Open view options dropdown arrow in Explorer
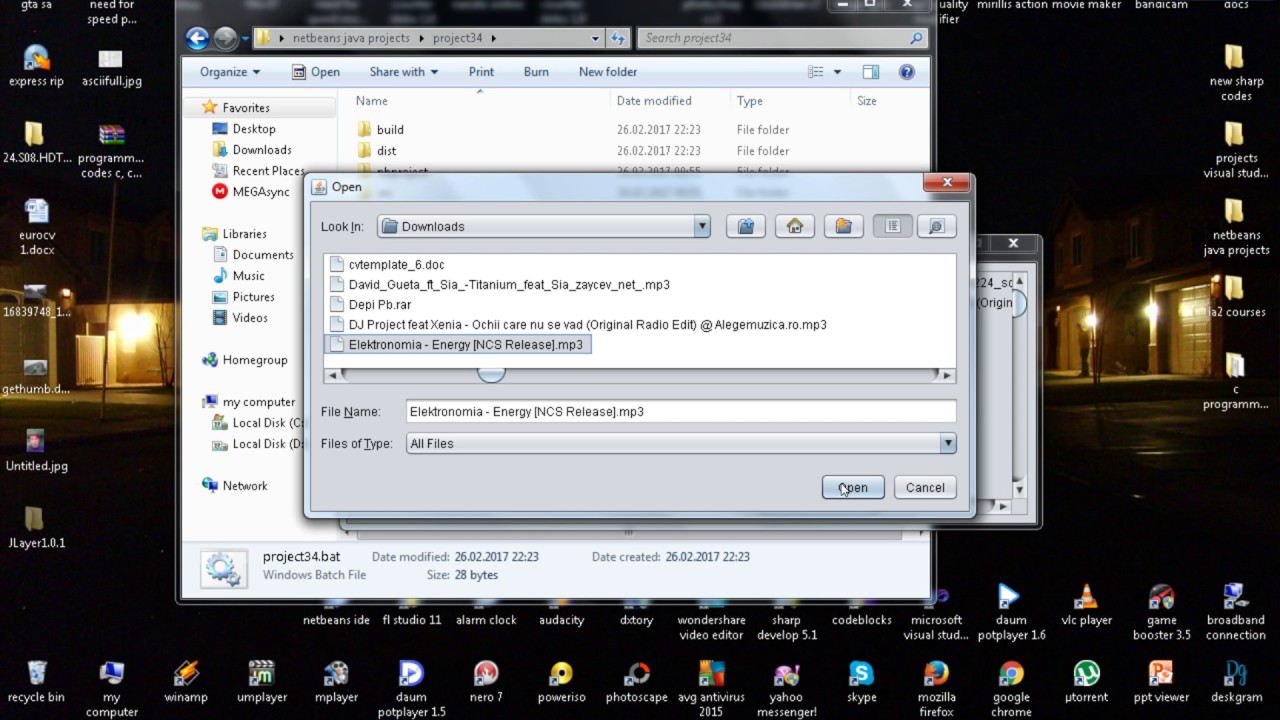Image resolution: width=1280 pixels, height=720 pixels. [x=837, y=72]
